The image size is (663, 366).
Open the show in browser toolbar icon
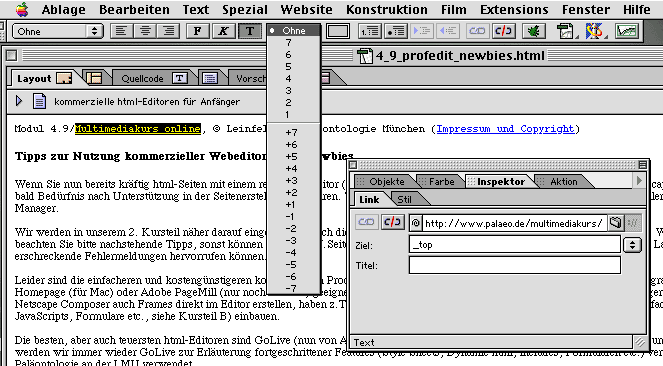[x=594, y=31]
